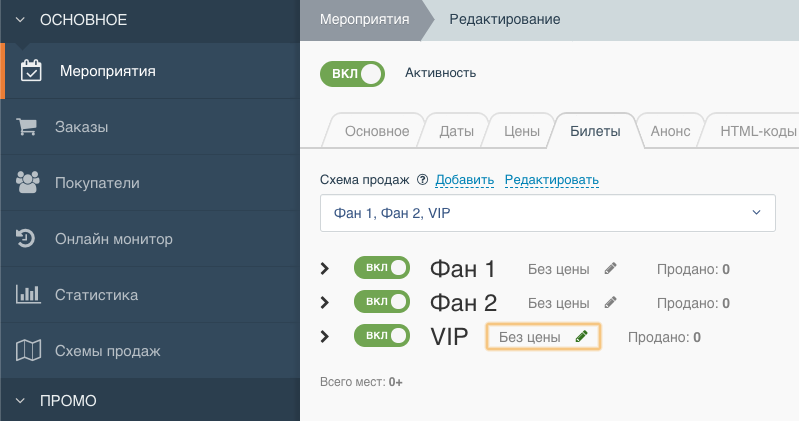Disable the VIP ticket toggle
Image resolution: width=799 pixels, height=421 pixels.
tap(382, 336)
